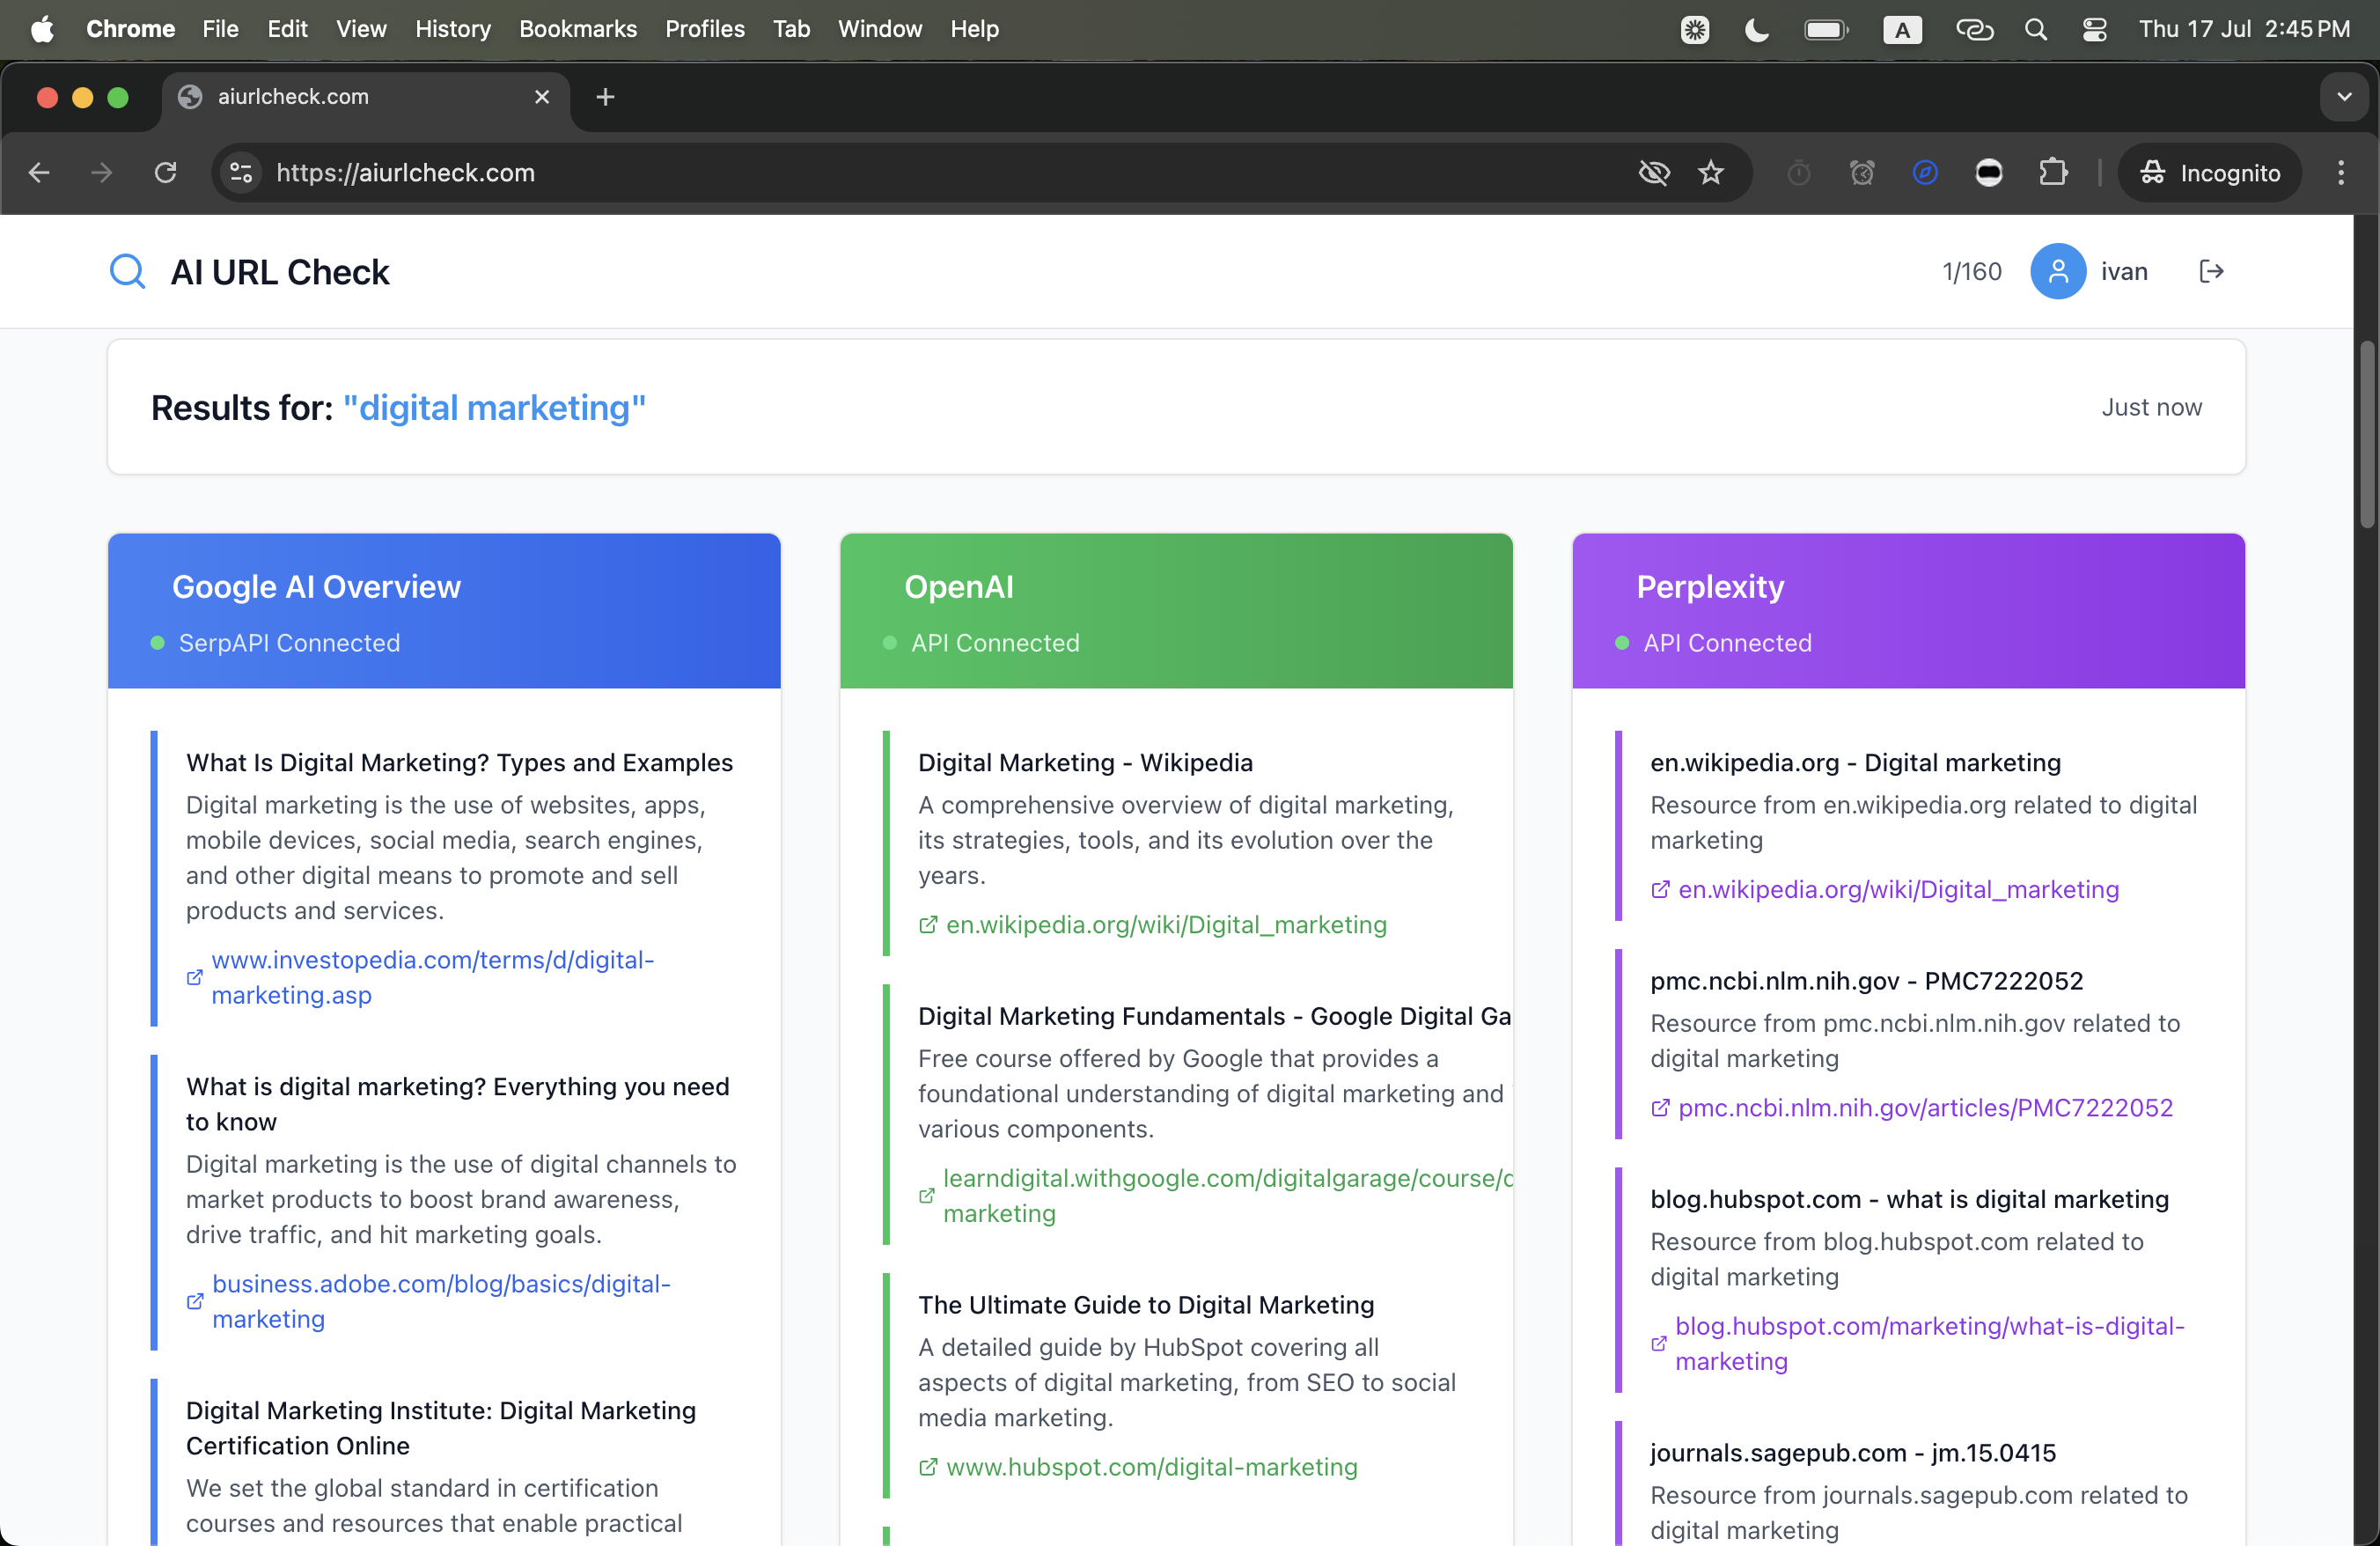Click the browser forward arrow
Image resolution: width=2380 pixels, height=1546 pixels.
coord(101,173)
